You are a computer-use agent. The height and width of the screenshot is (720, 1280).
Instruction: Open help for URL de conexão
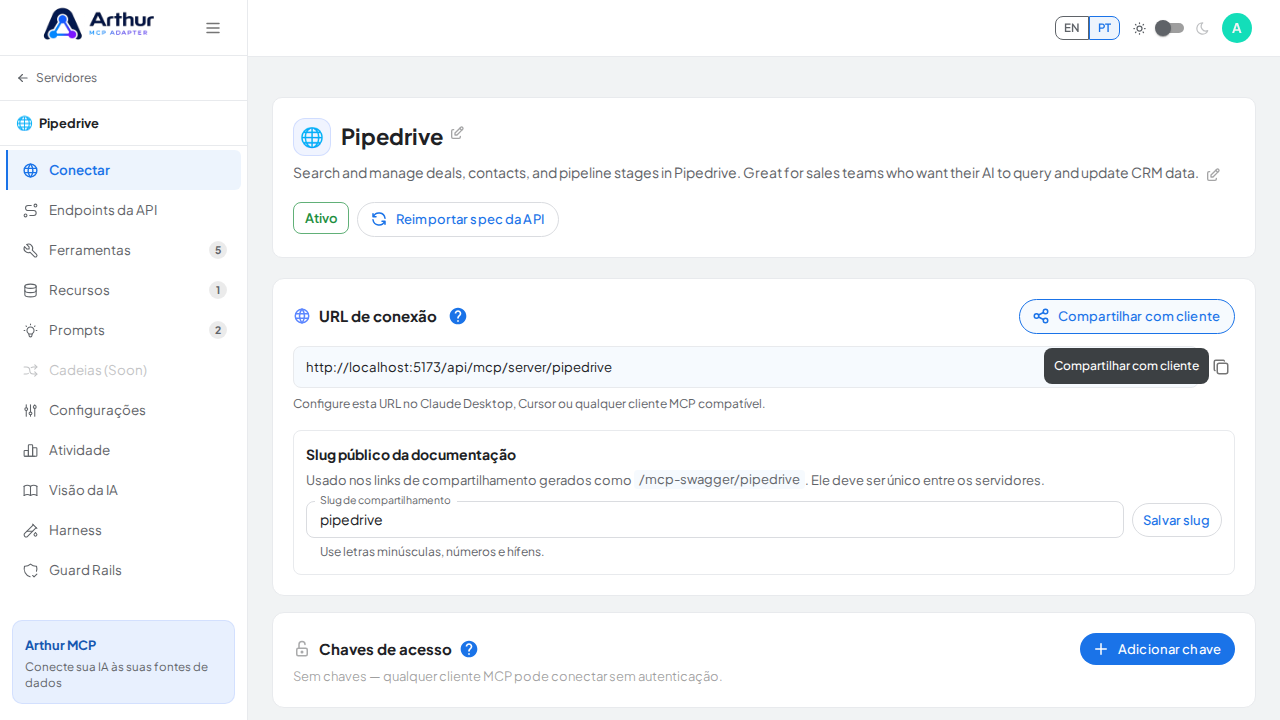[x=458, y=316]
